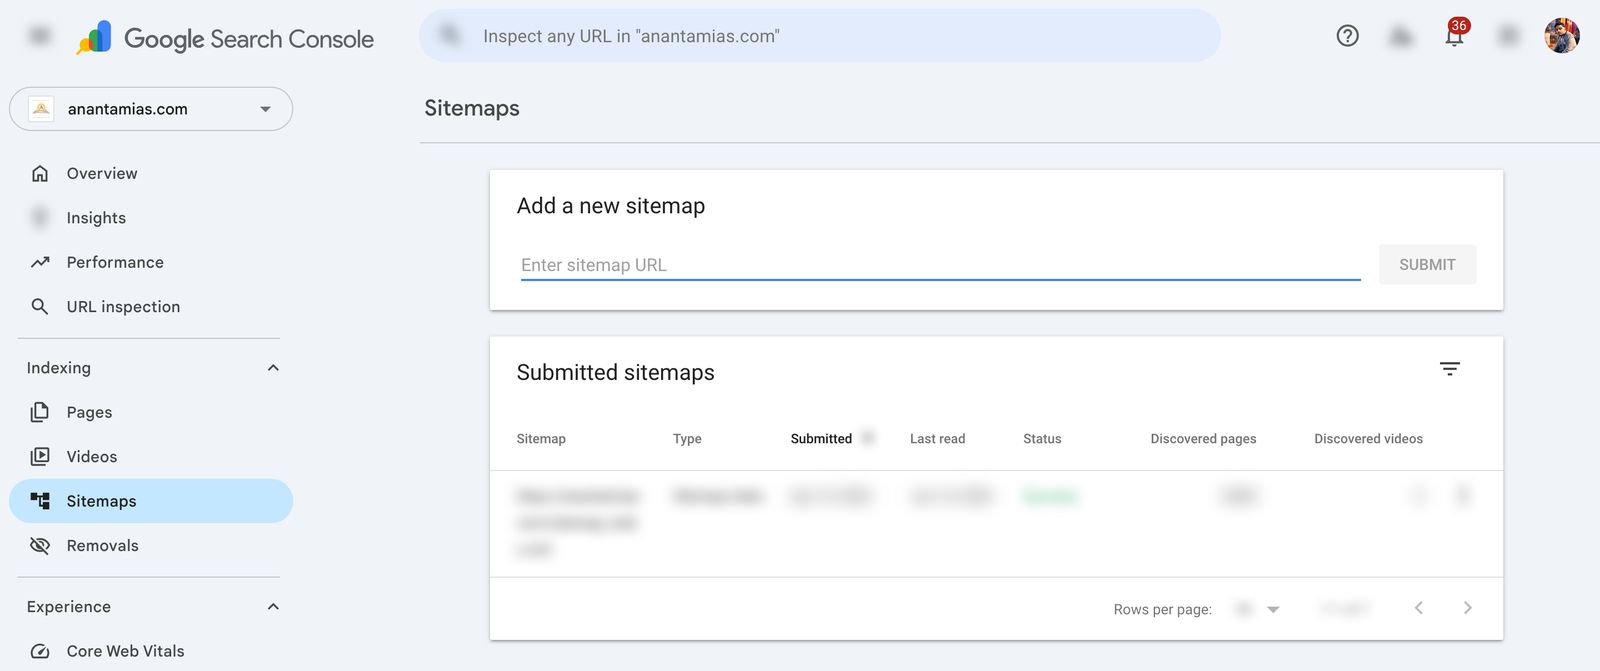The width and height of the screenshot is (1600, 671).
Task: Focus the Inspect any URL search bar
Action: [x=820, y=36]
